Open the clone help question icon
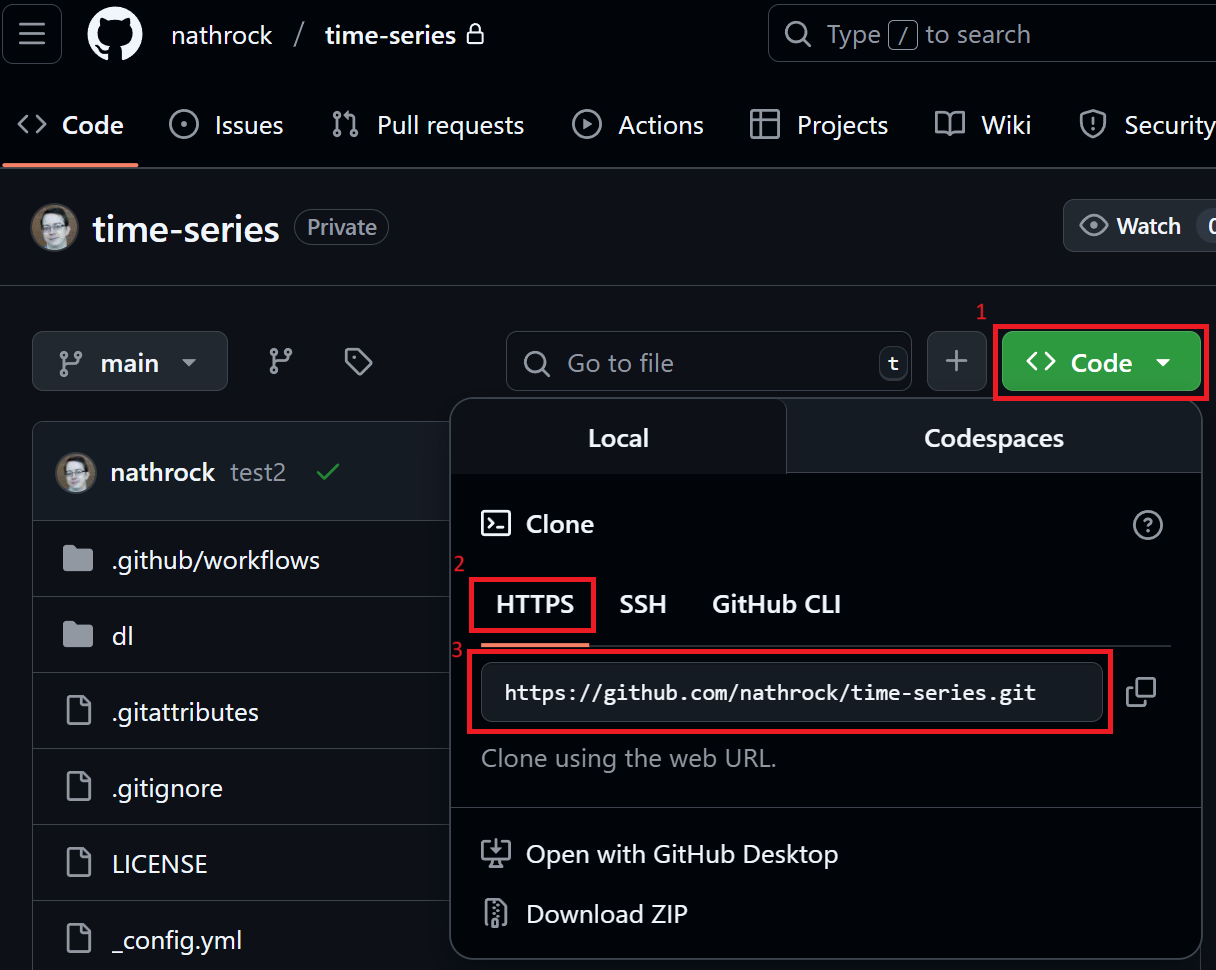Image resolution: width=1216 pixels, height=970 pixels. point(1147,524)
